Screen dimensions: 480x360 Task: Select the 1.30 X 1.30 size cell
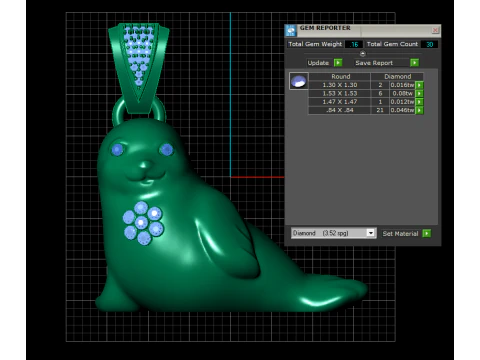(340, 85)
